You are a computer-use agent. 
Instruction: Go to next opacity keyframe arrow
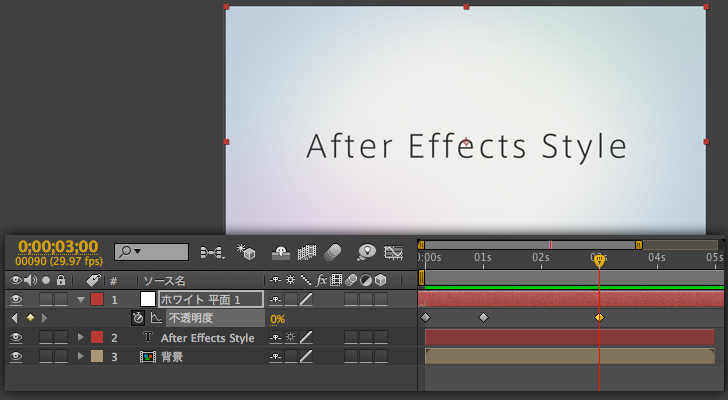pos(45,318)
